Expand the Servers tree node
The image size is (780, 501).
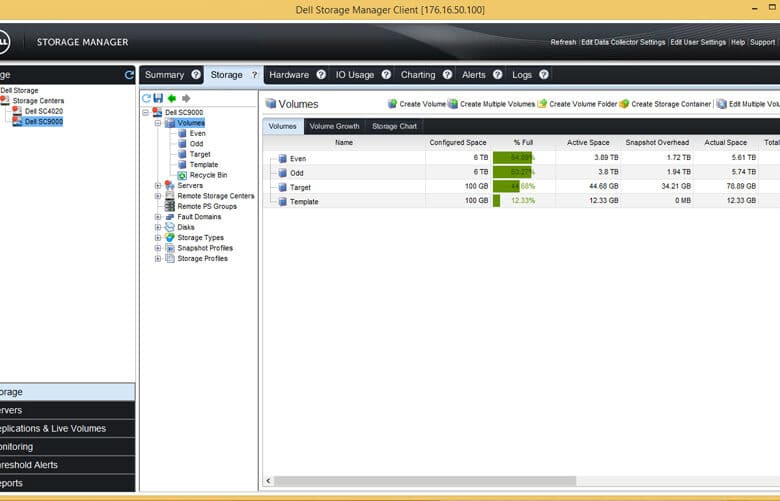pyautogui.click(x=158, y=186)
